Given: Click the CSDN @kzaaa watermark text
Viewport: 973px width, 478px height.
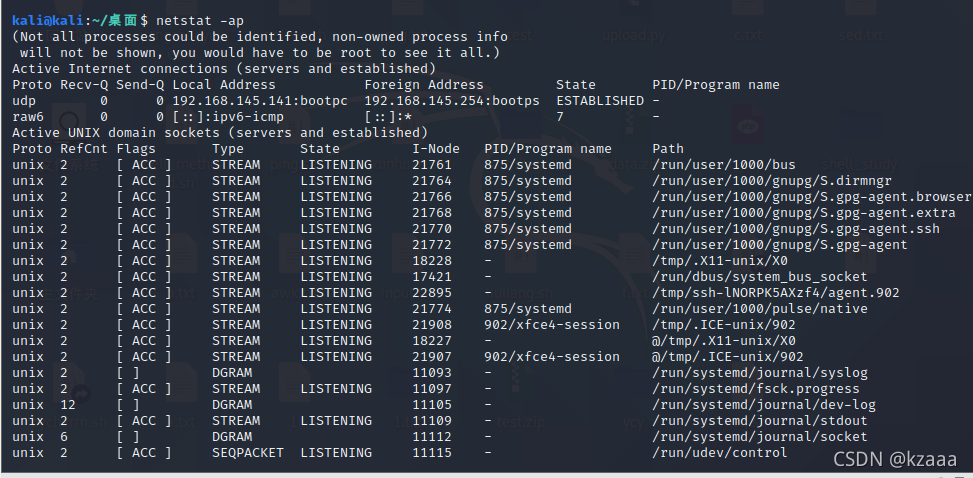Looking at the screenshot, I should (x=895, y=459).
